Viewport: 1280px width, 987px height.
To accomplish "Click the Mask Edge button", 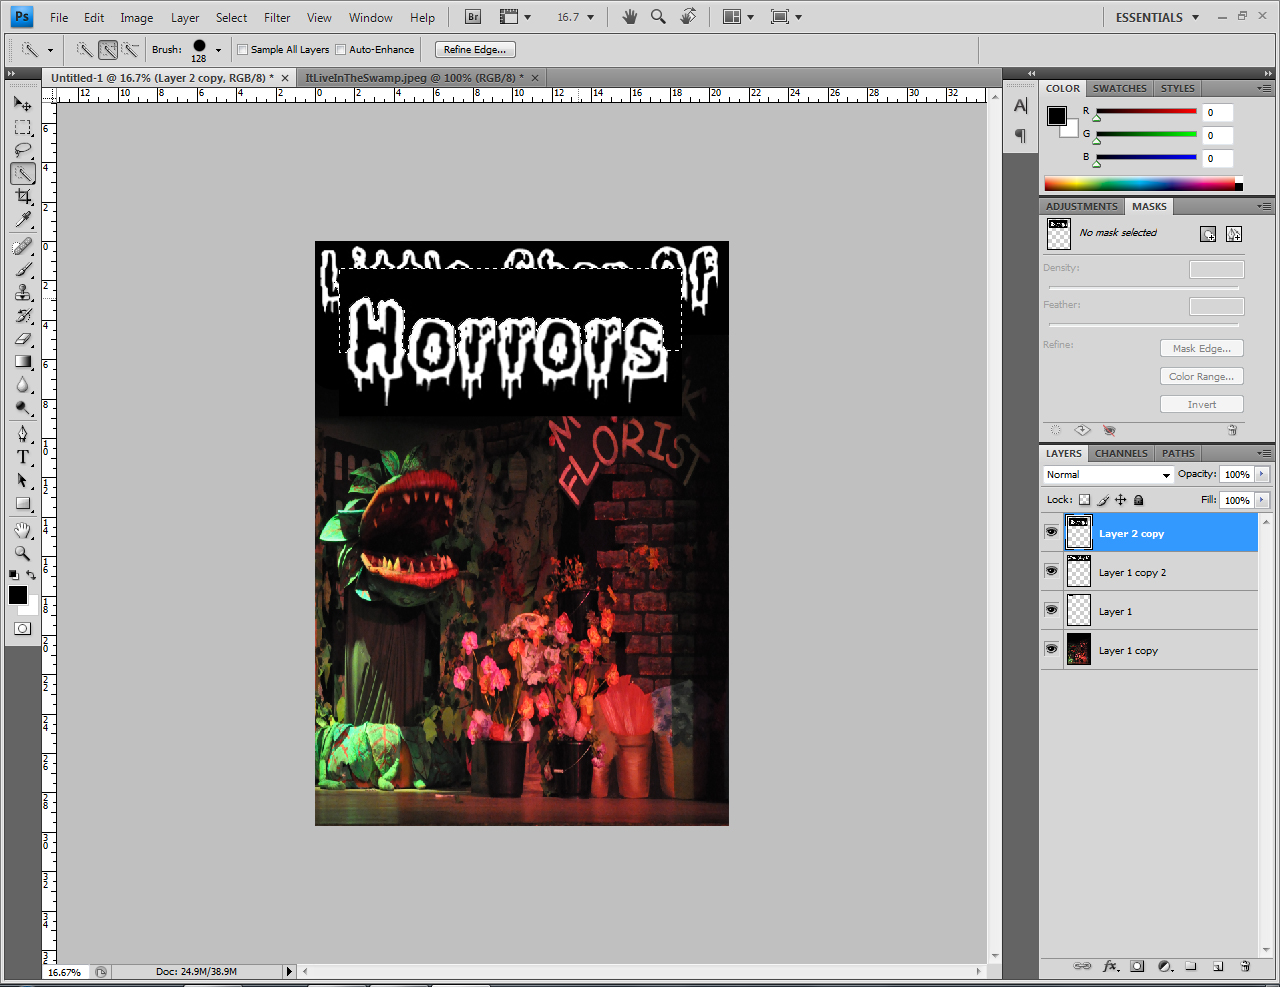I will 1202,348.
